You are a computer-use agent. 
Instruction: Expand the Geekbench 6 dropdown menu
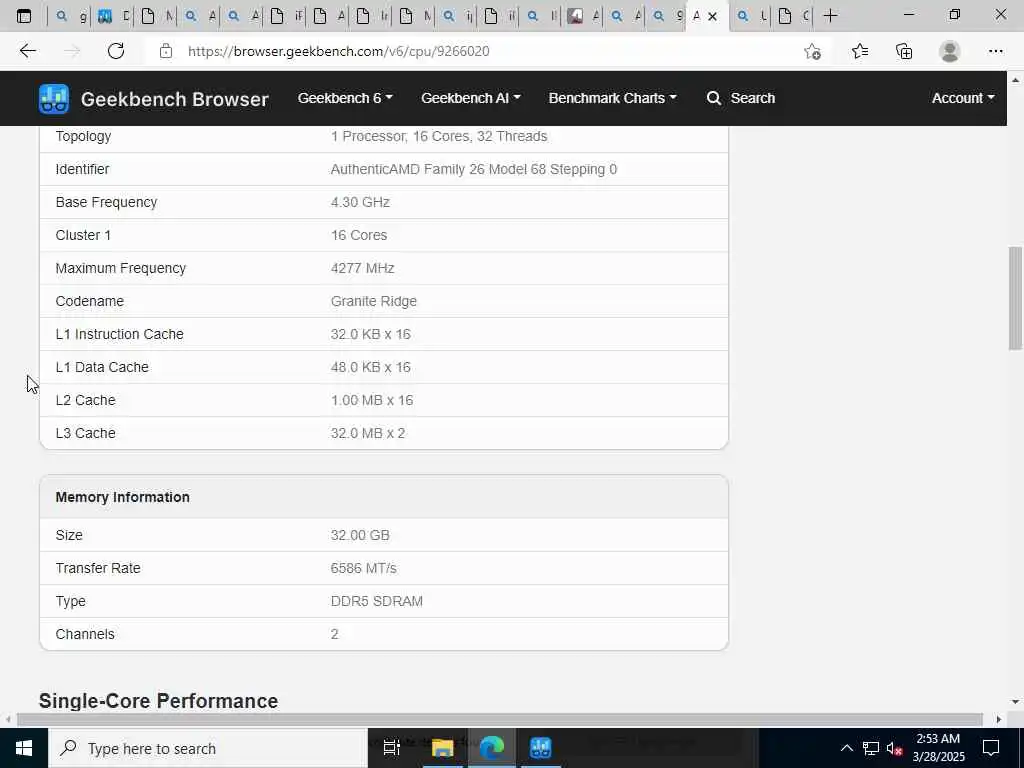tap(345, 98)
